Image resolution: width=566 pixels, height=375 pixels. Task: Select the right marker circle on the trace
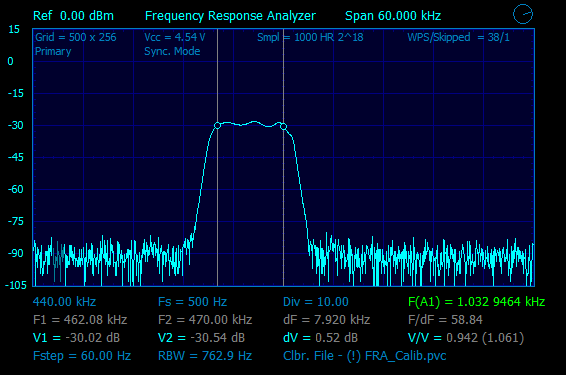point(283,126)
